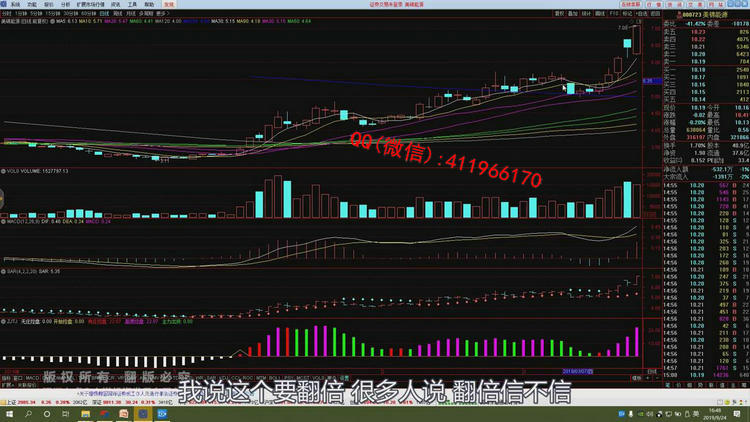Select the 15分钟 period tab
This screenshot has height=422, width=750.
(x=53, y=14)
